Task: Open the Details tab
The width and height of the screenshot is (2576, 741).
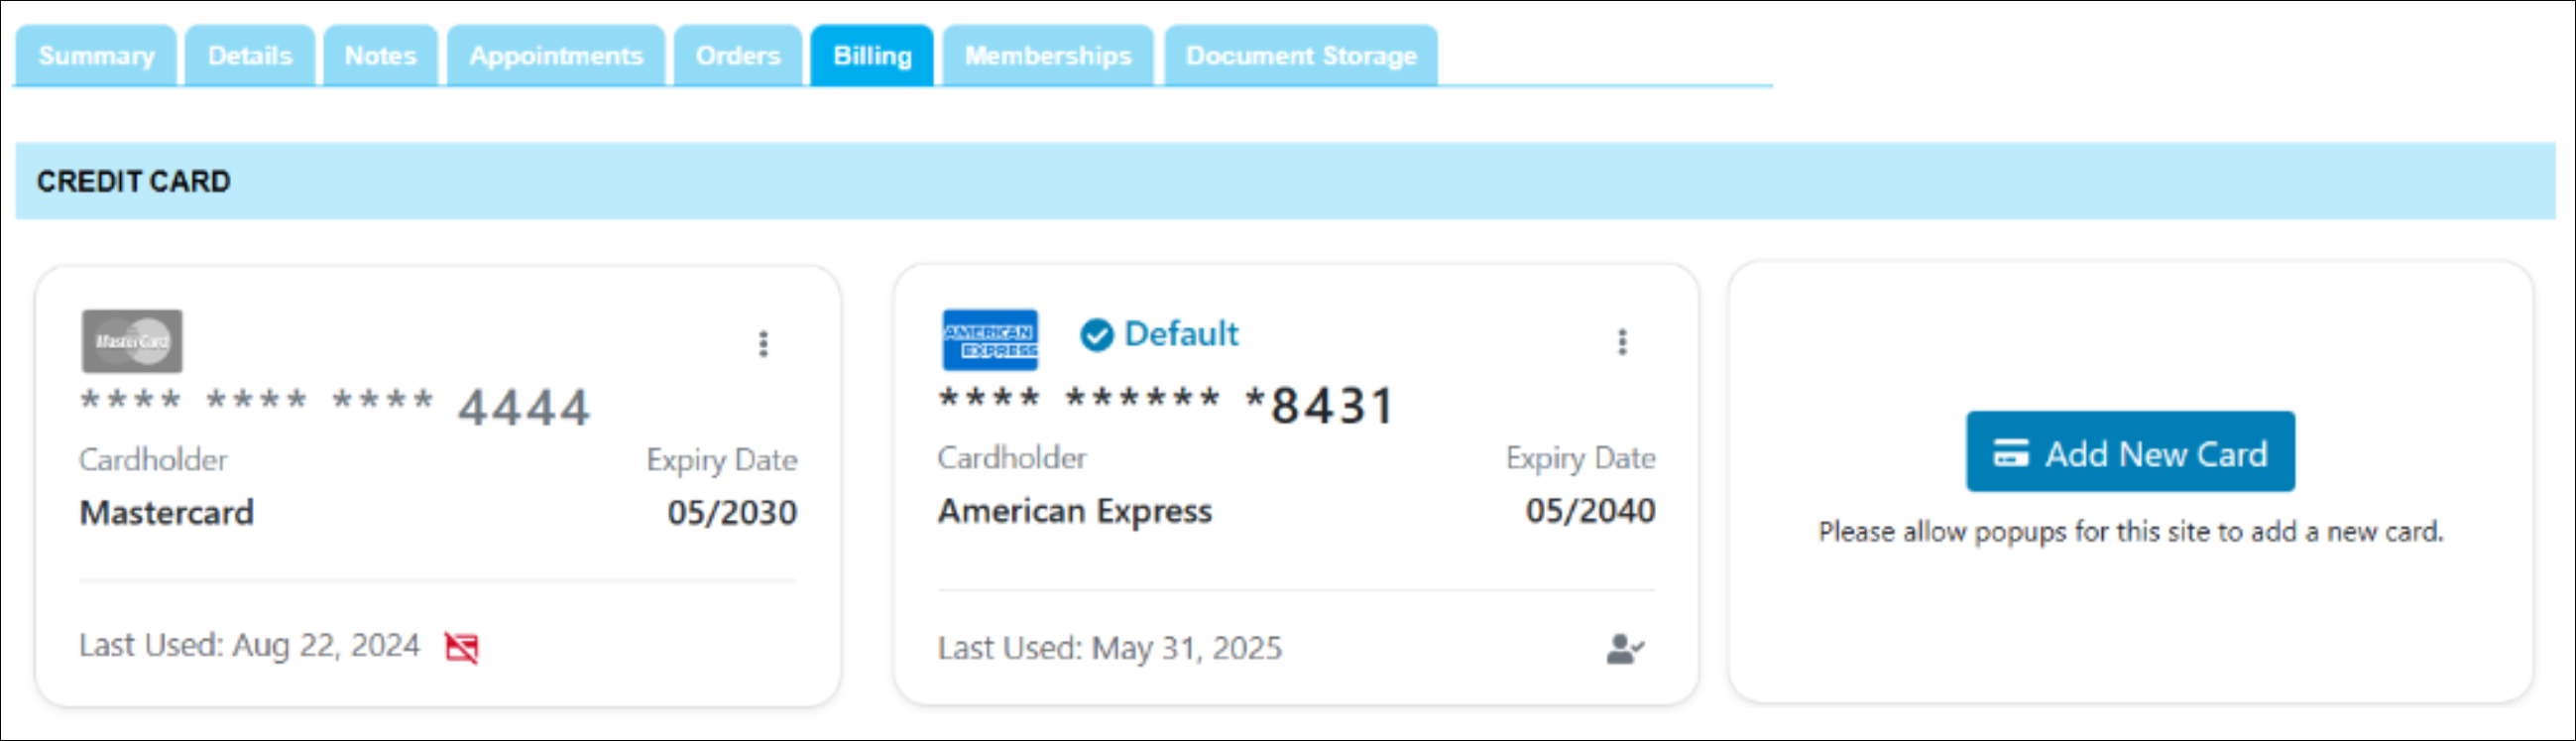Action: click(250, 56)
